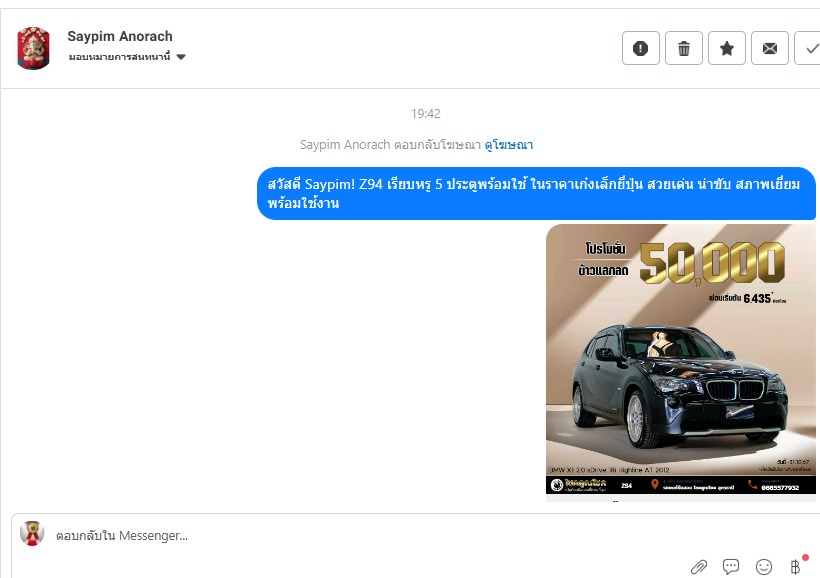The width and height of the screenshot is (820, 578).
Task: Star this conversation for follow-up
Action: [x=726, y=48]
